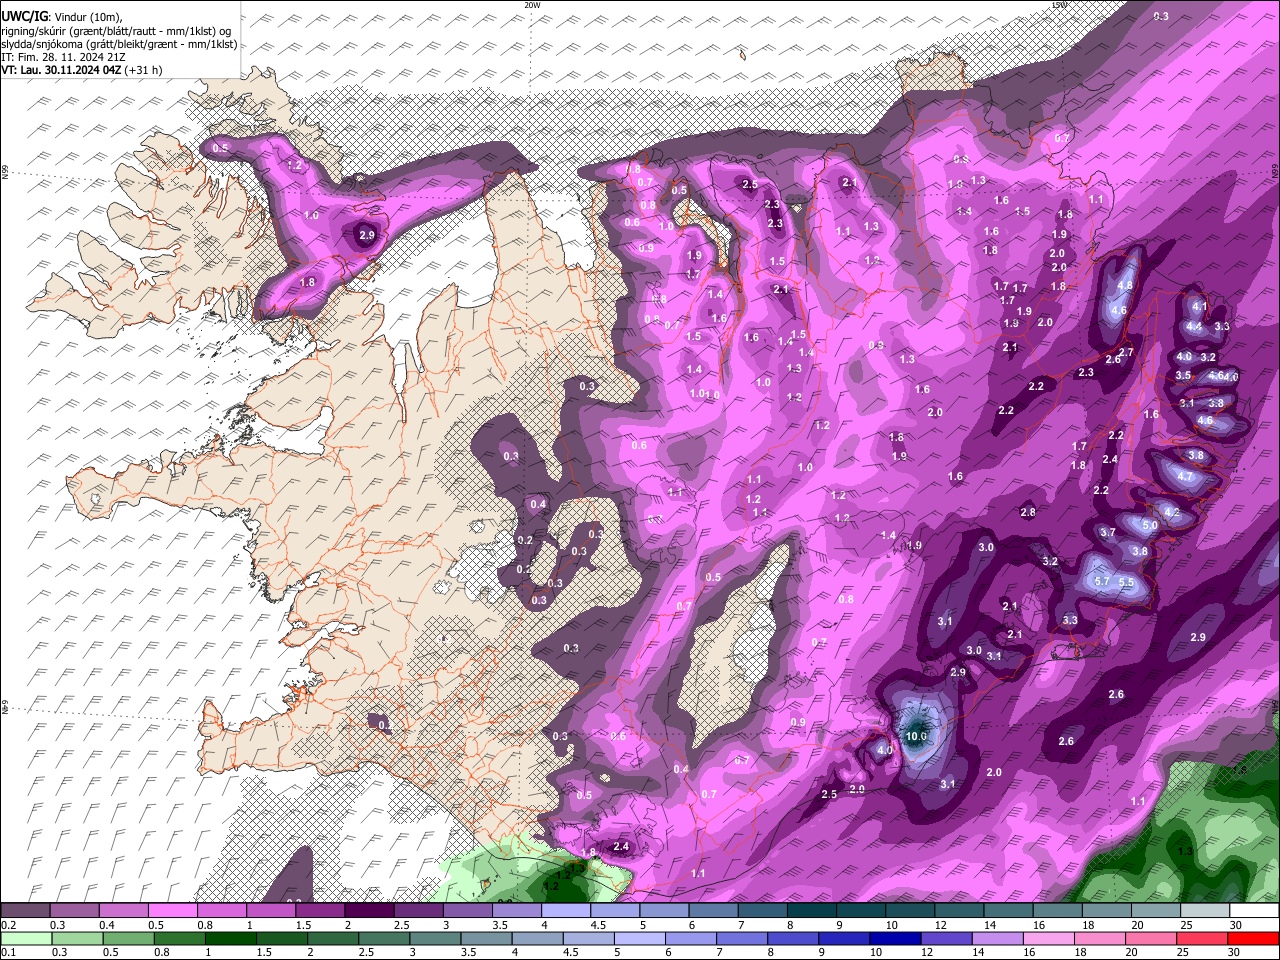Screen dimensions: 1280x960
Task: Click the 3.7 value label
Action: click(x=1108, y=533)
